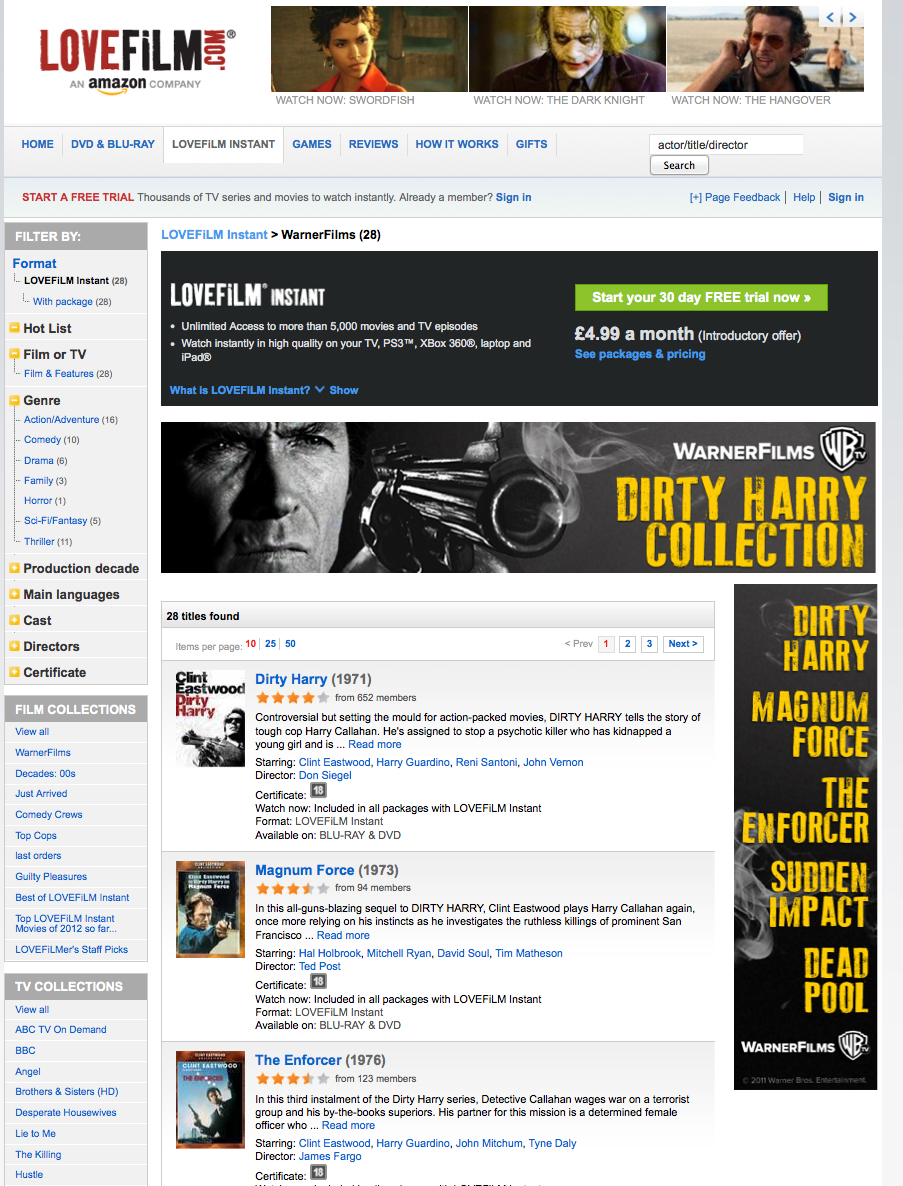Expand the Production decade filter
903x1186 pixels.
(14, 568)
